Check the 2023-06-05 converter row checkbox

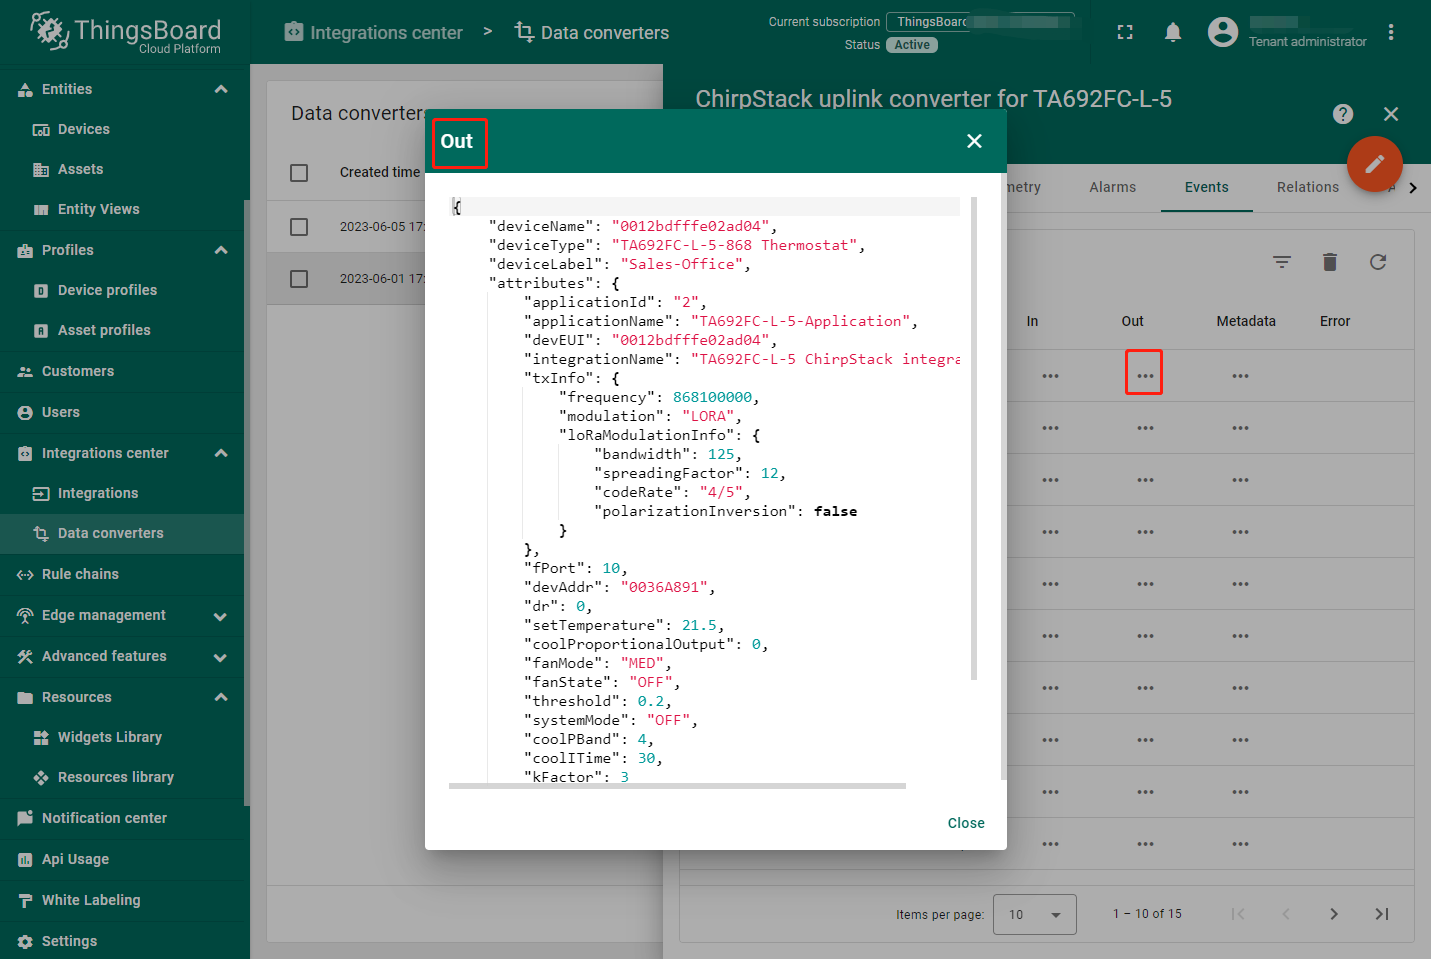pyautogui.click(x=299, y=227)
